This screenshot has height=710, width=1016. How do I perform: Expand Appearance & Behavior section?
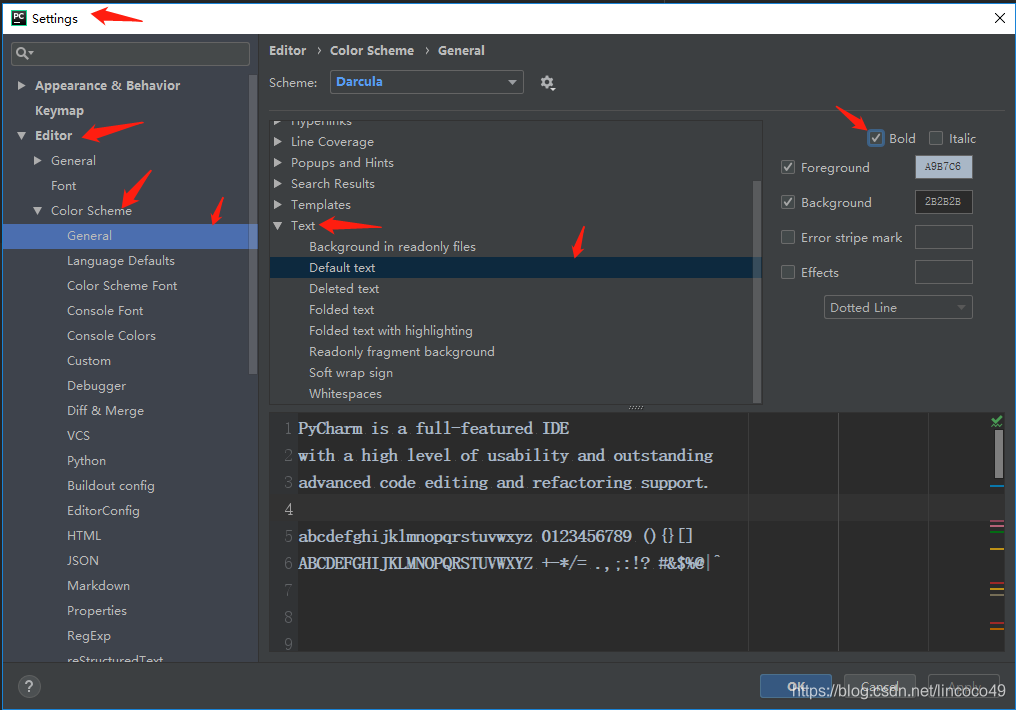click(21, 86)
